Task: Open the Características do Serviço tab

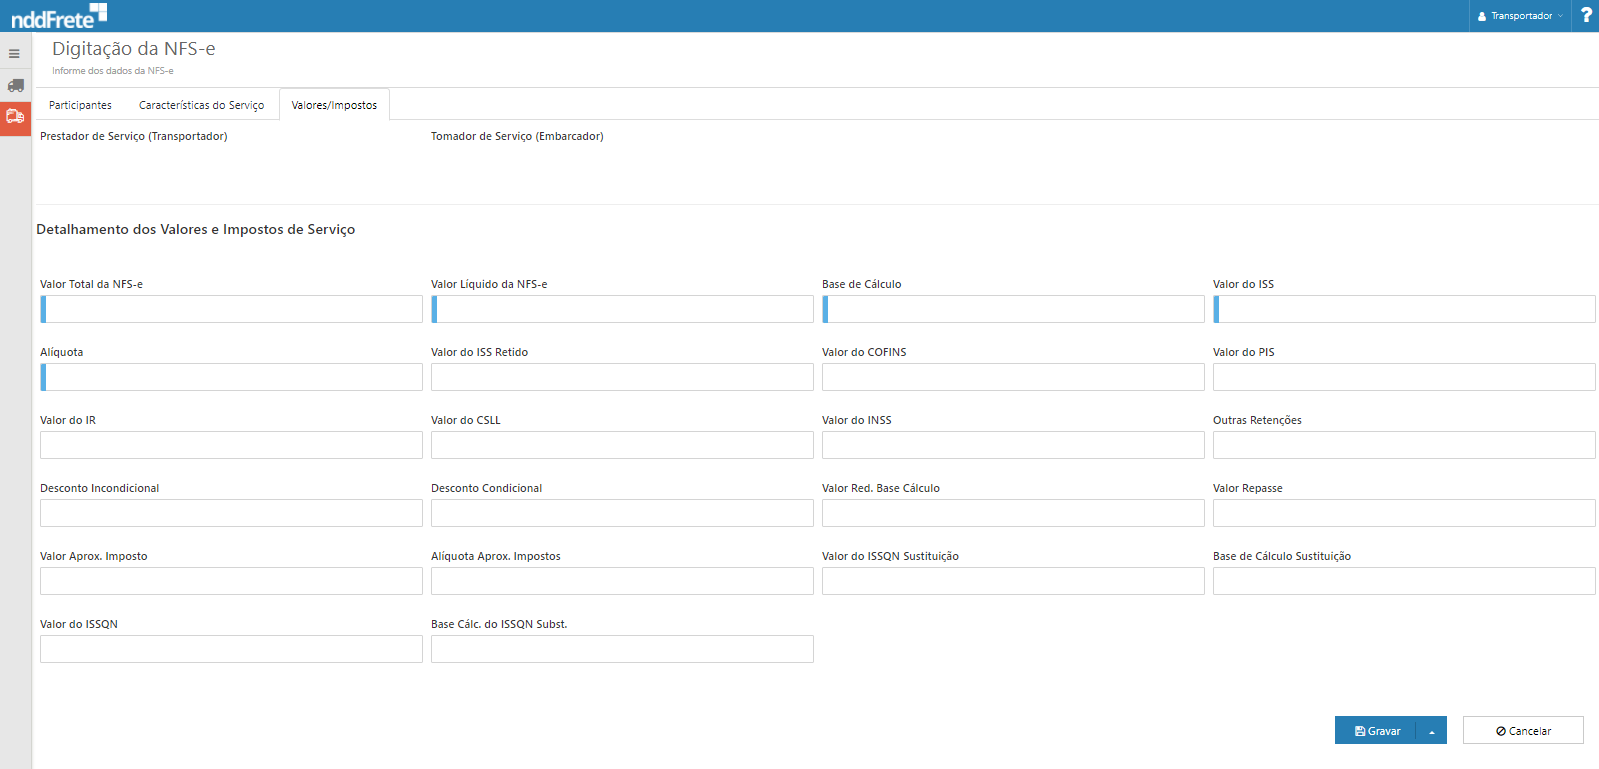Action: [x=201, y=105]
